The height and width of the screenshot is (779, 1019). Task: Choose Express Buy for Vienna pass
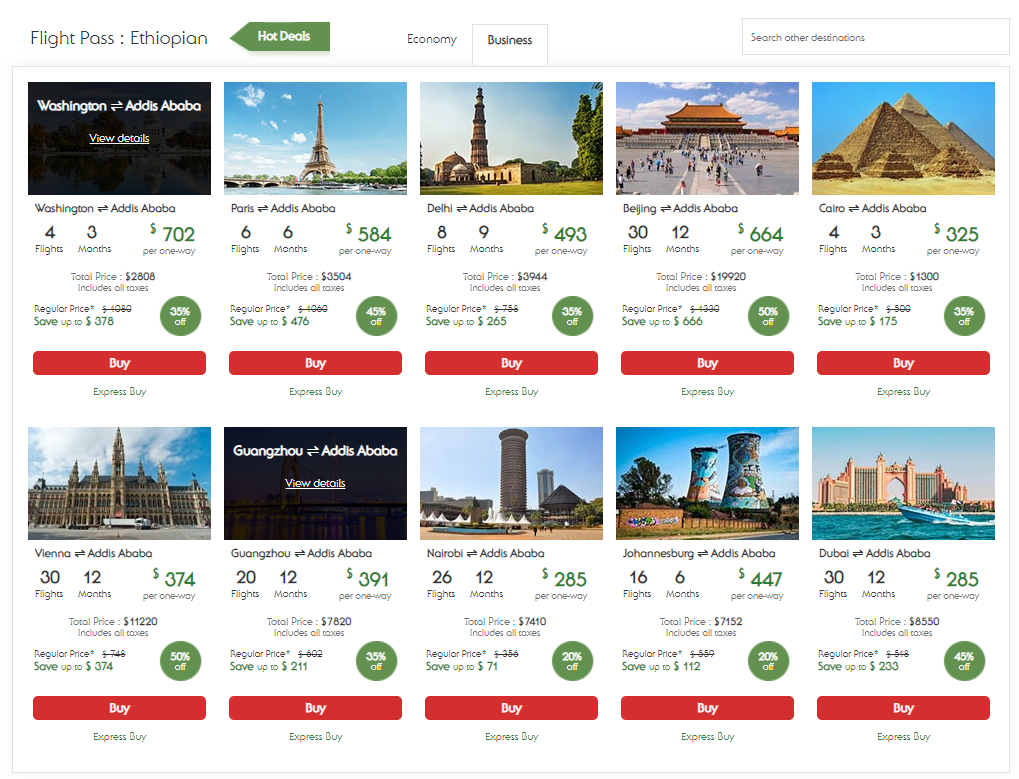click(x=120, y=737)
